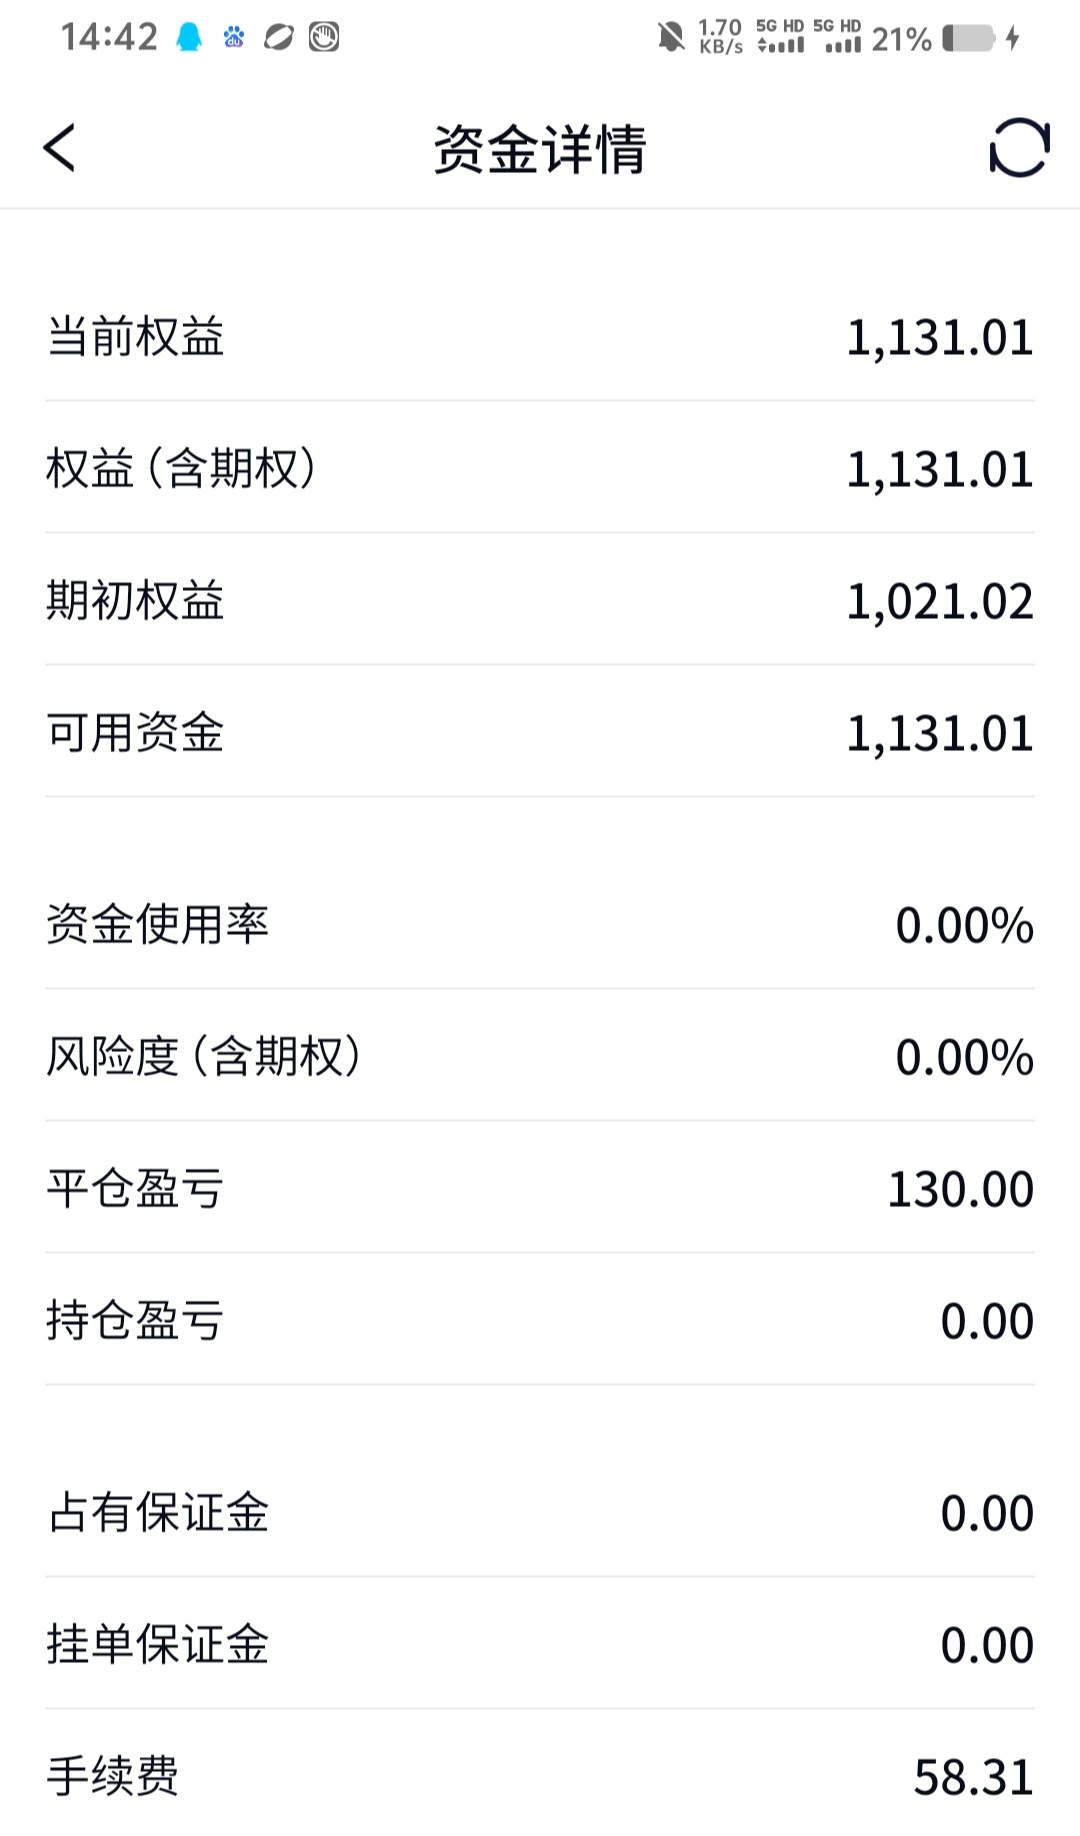Tap the 手续费 value 58.31
Screen dimensions: 1080x1836
[x=973, y=1777]
